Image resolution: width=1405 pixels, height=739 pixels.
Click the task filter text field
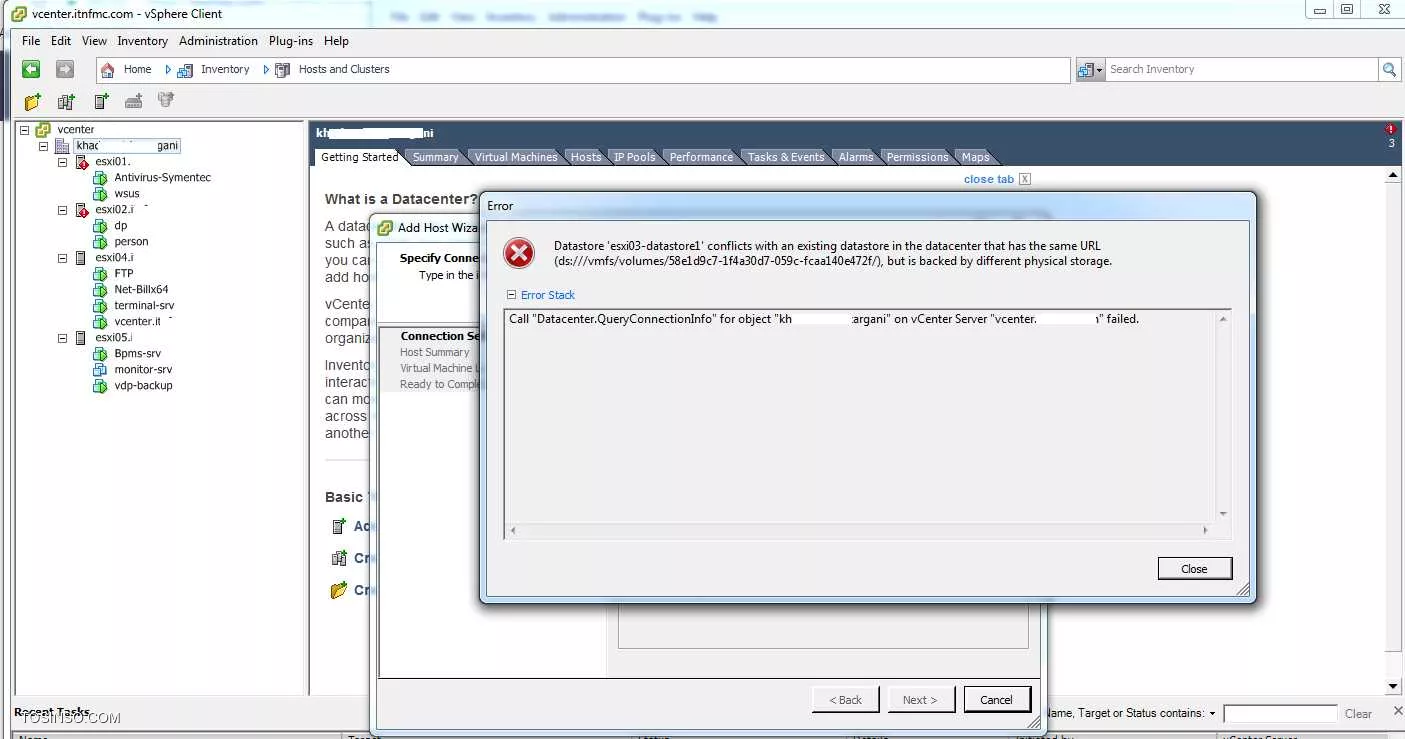pyautogui.click(x=1280, y=714)
